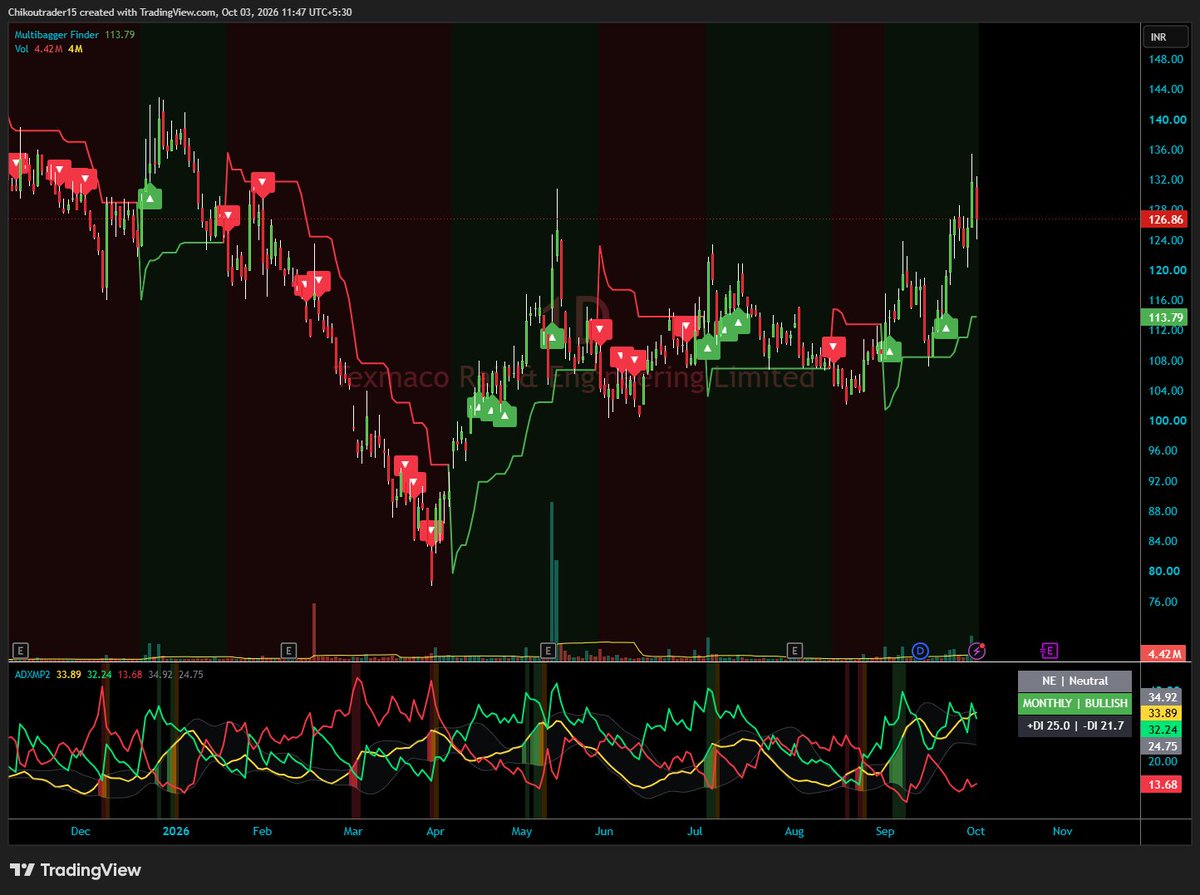Click the gray 34.92 ADX axis label
The width and height of the screenshot is (1200, 895).
click(x=1163, y=696)
